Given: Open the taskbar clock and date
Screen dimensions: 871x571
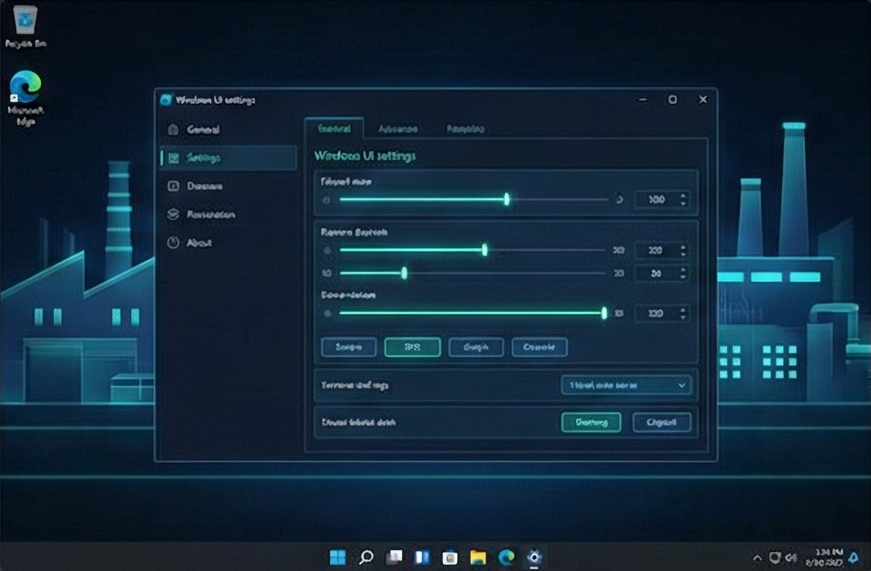Looking at the screenshot, I should coord(825,557).
